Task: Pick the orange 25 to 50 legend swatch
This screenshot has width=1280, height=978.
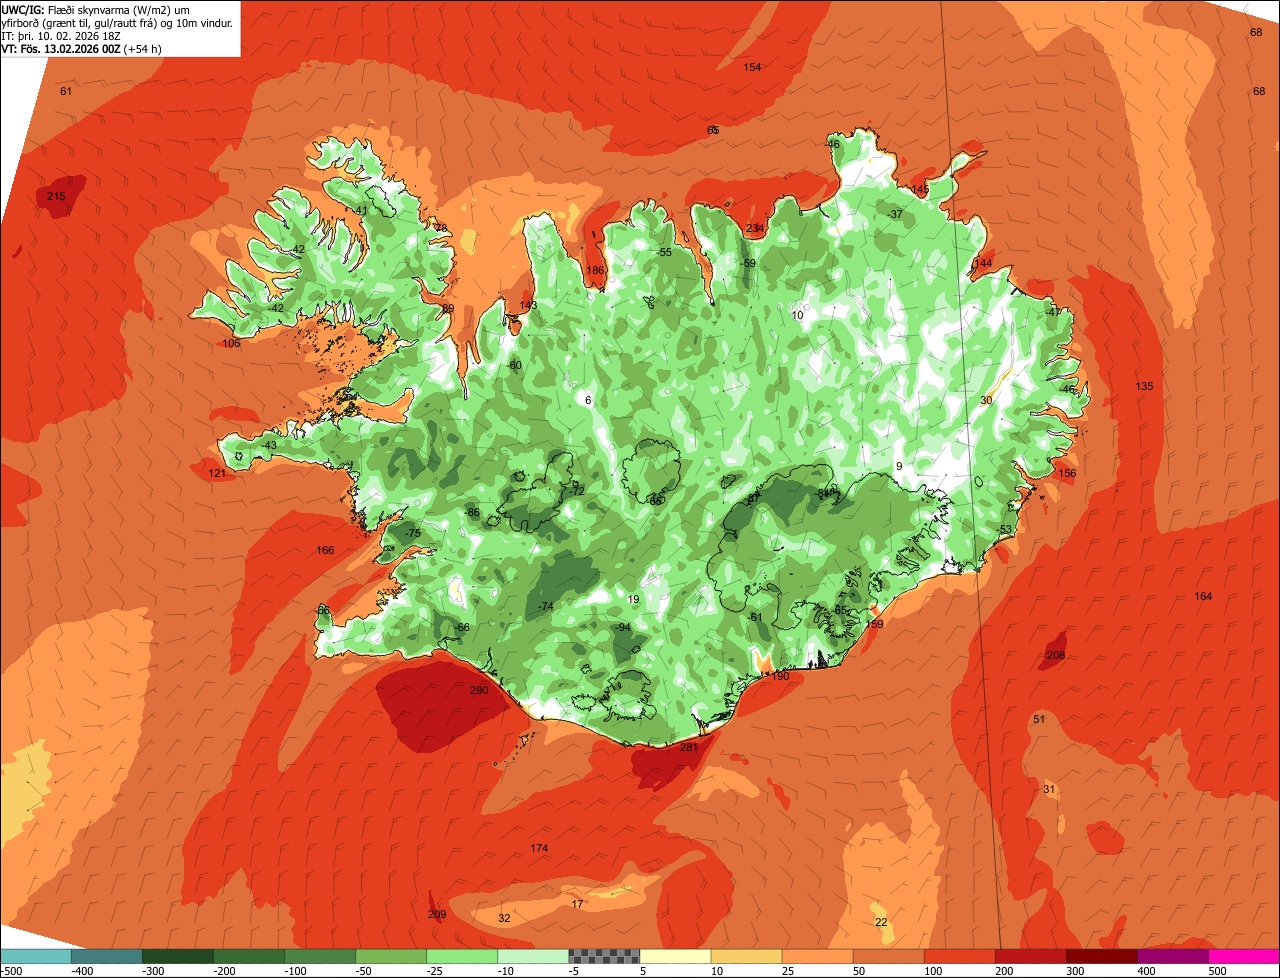Action: click(818, 956)
